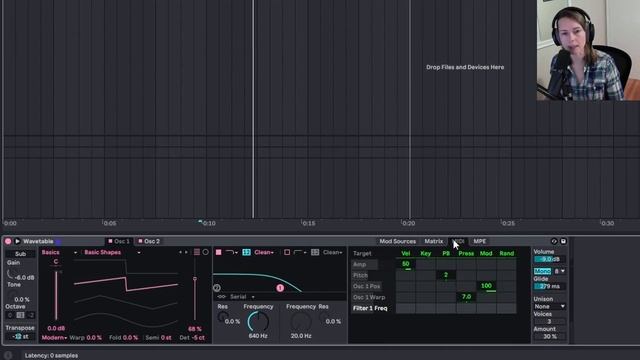The image size is (640, 360).
Task: Switch to the Osc 1 tab
Action: pos(119,241)
